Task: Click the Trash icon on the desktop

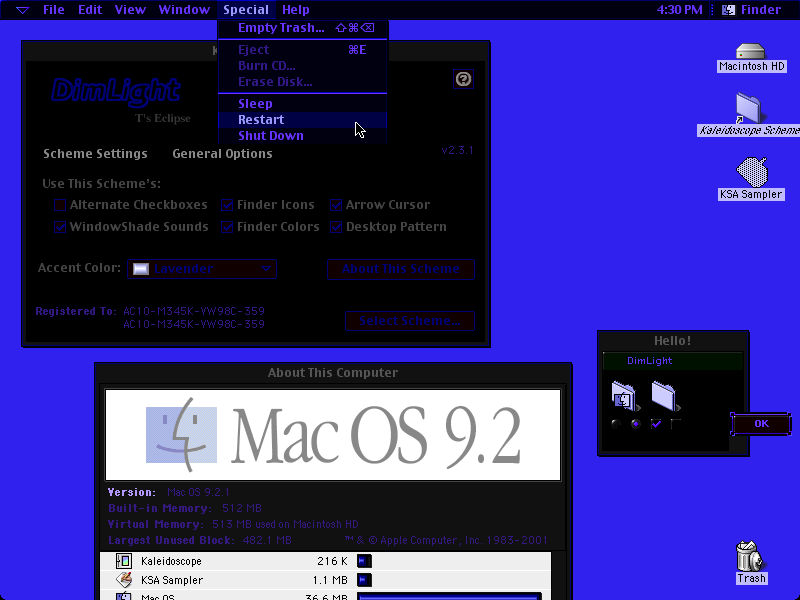Action: point(749,556)
